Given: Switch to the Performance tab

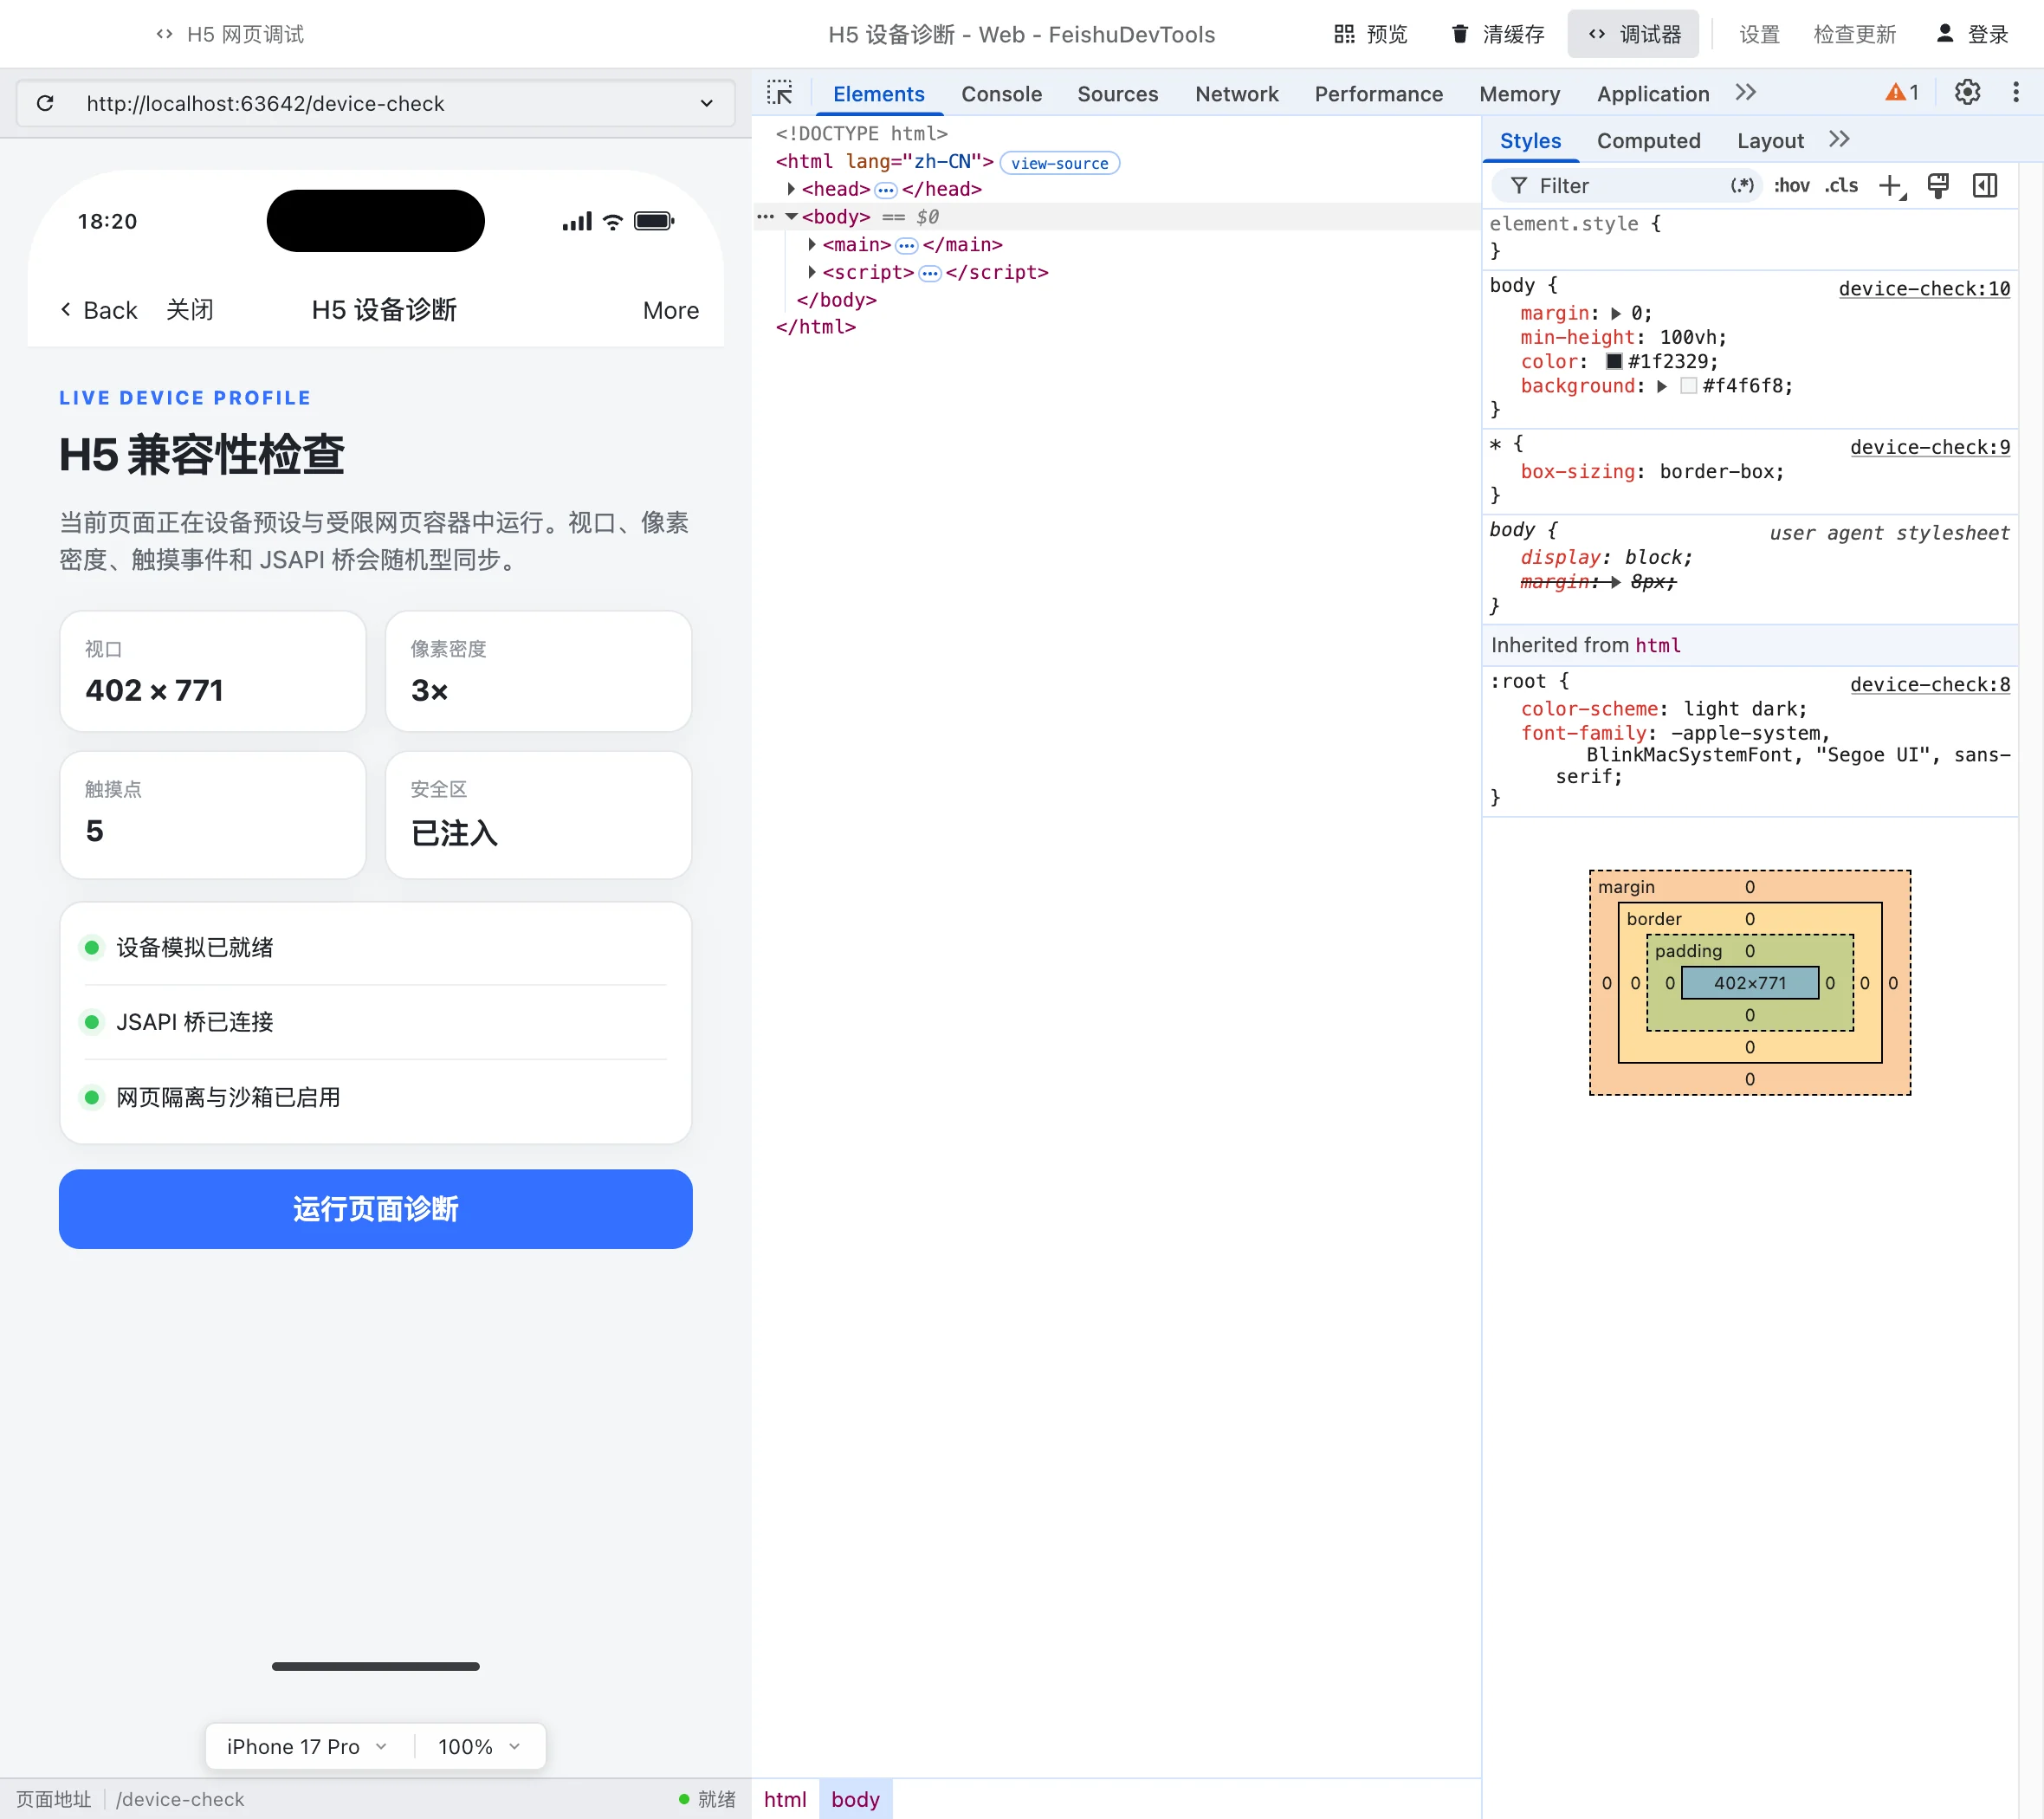Looking at the screenshot, I should (x=1378, y=94).
